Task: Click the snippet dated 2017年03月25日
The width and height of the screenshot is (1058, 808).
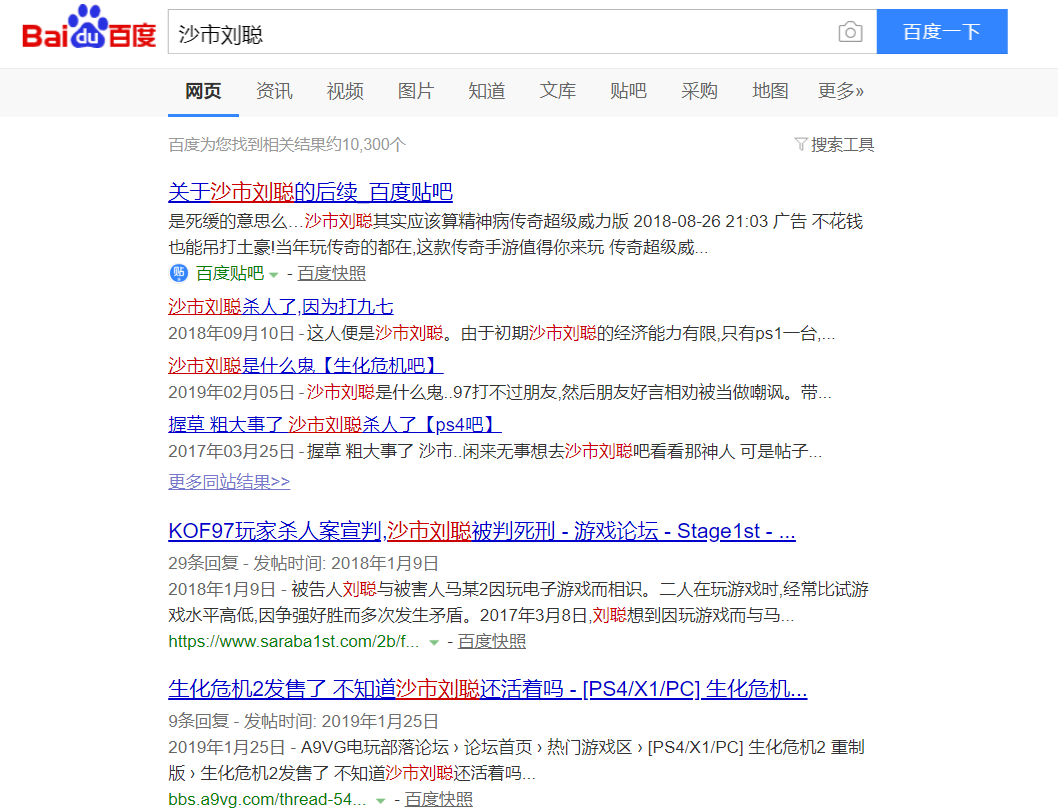Action: tap(495, 451)
